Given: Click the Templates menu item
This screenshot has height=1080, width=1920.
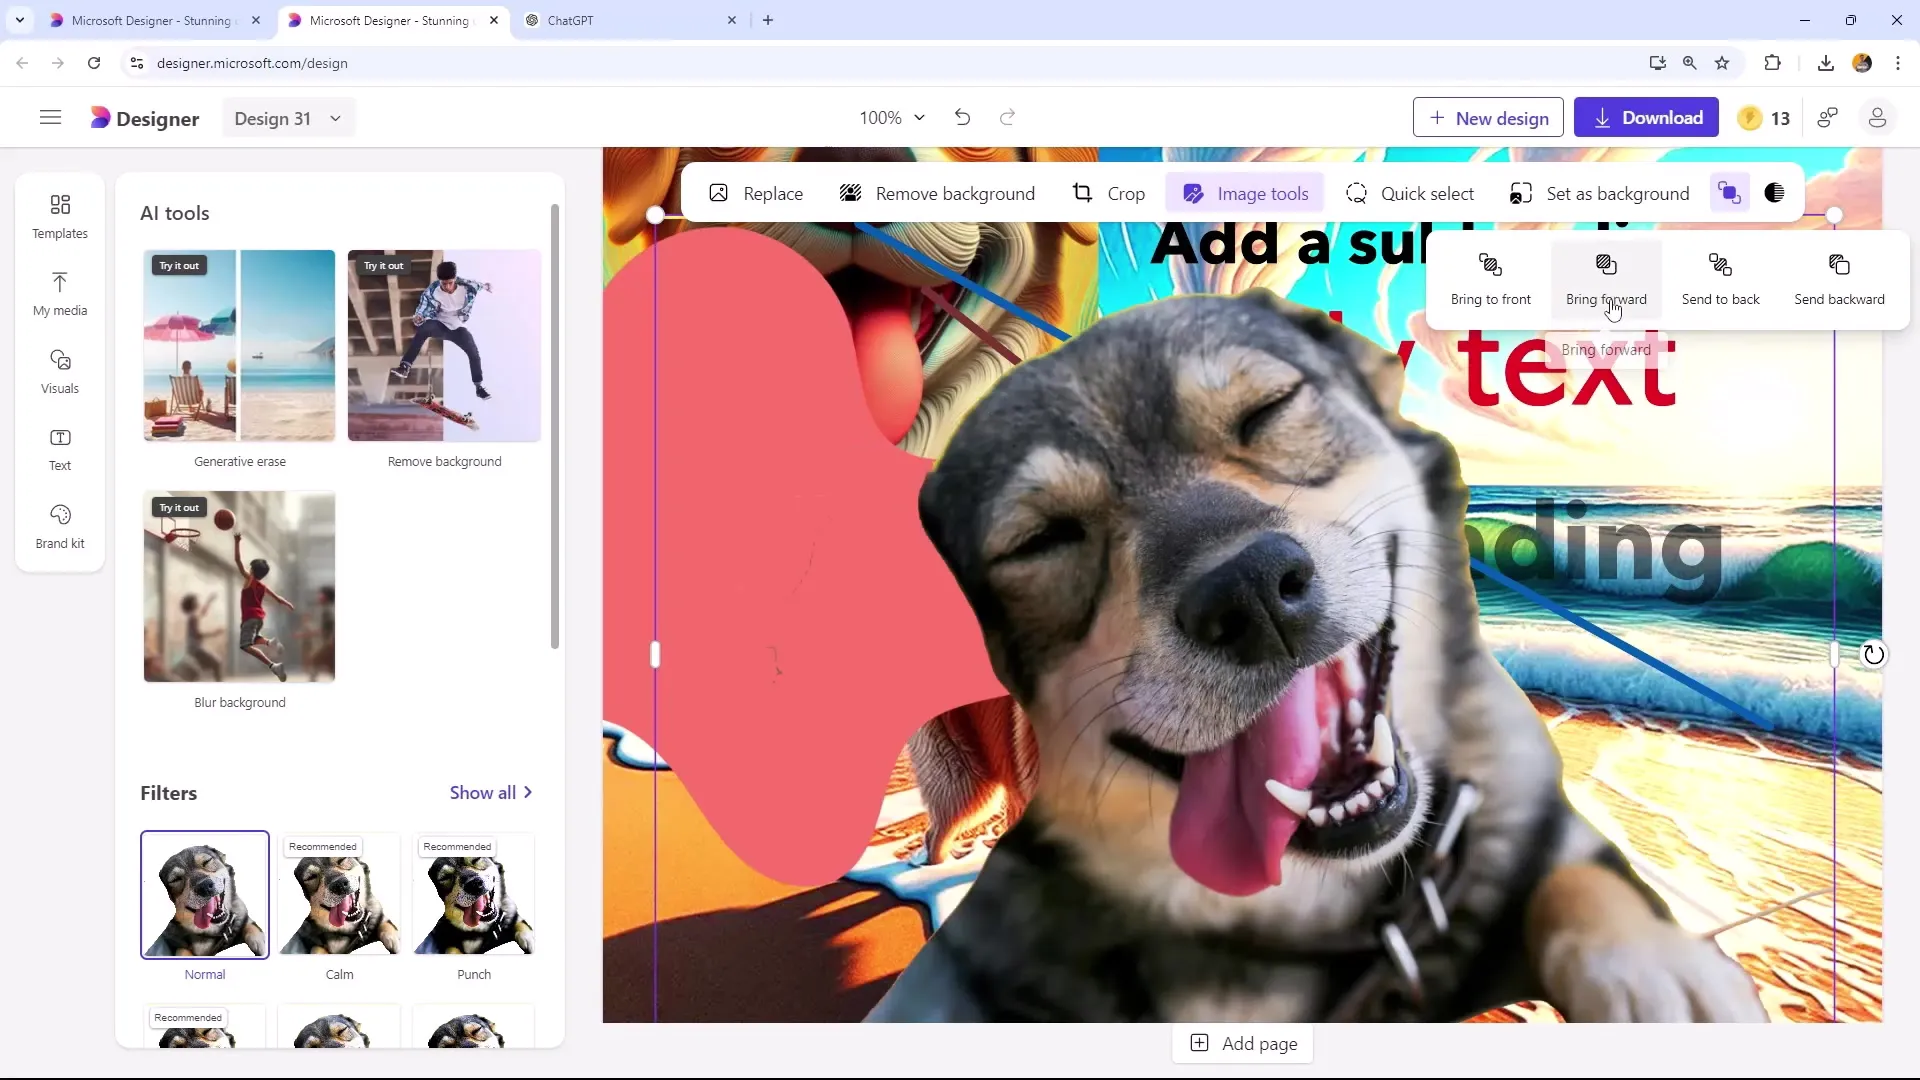Looking at the screenshot, I should point(58,215).
